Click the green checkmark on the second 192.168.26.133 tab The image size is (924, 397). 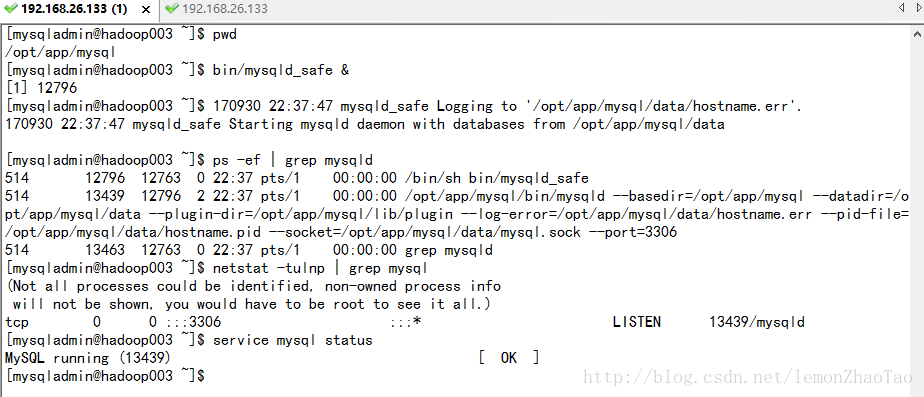pyautogui.click(x=171, y=9)
